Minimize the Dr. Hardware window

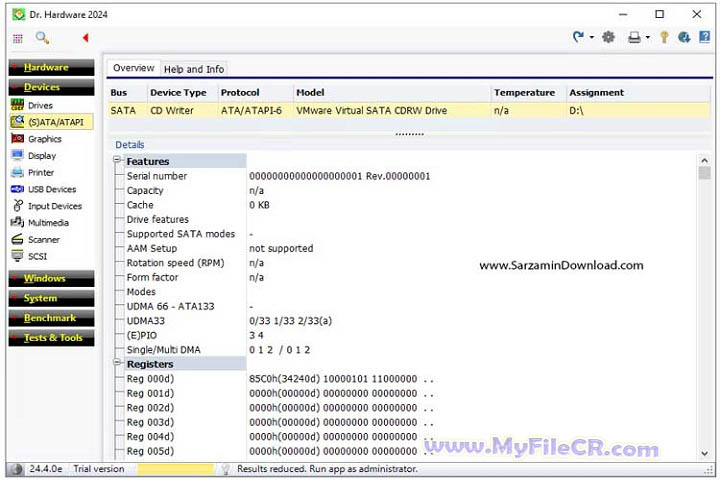tap(623, 14)
